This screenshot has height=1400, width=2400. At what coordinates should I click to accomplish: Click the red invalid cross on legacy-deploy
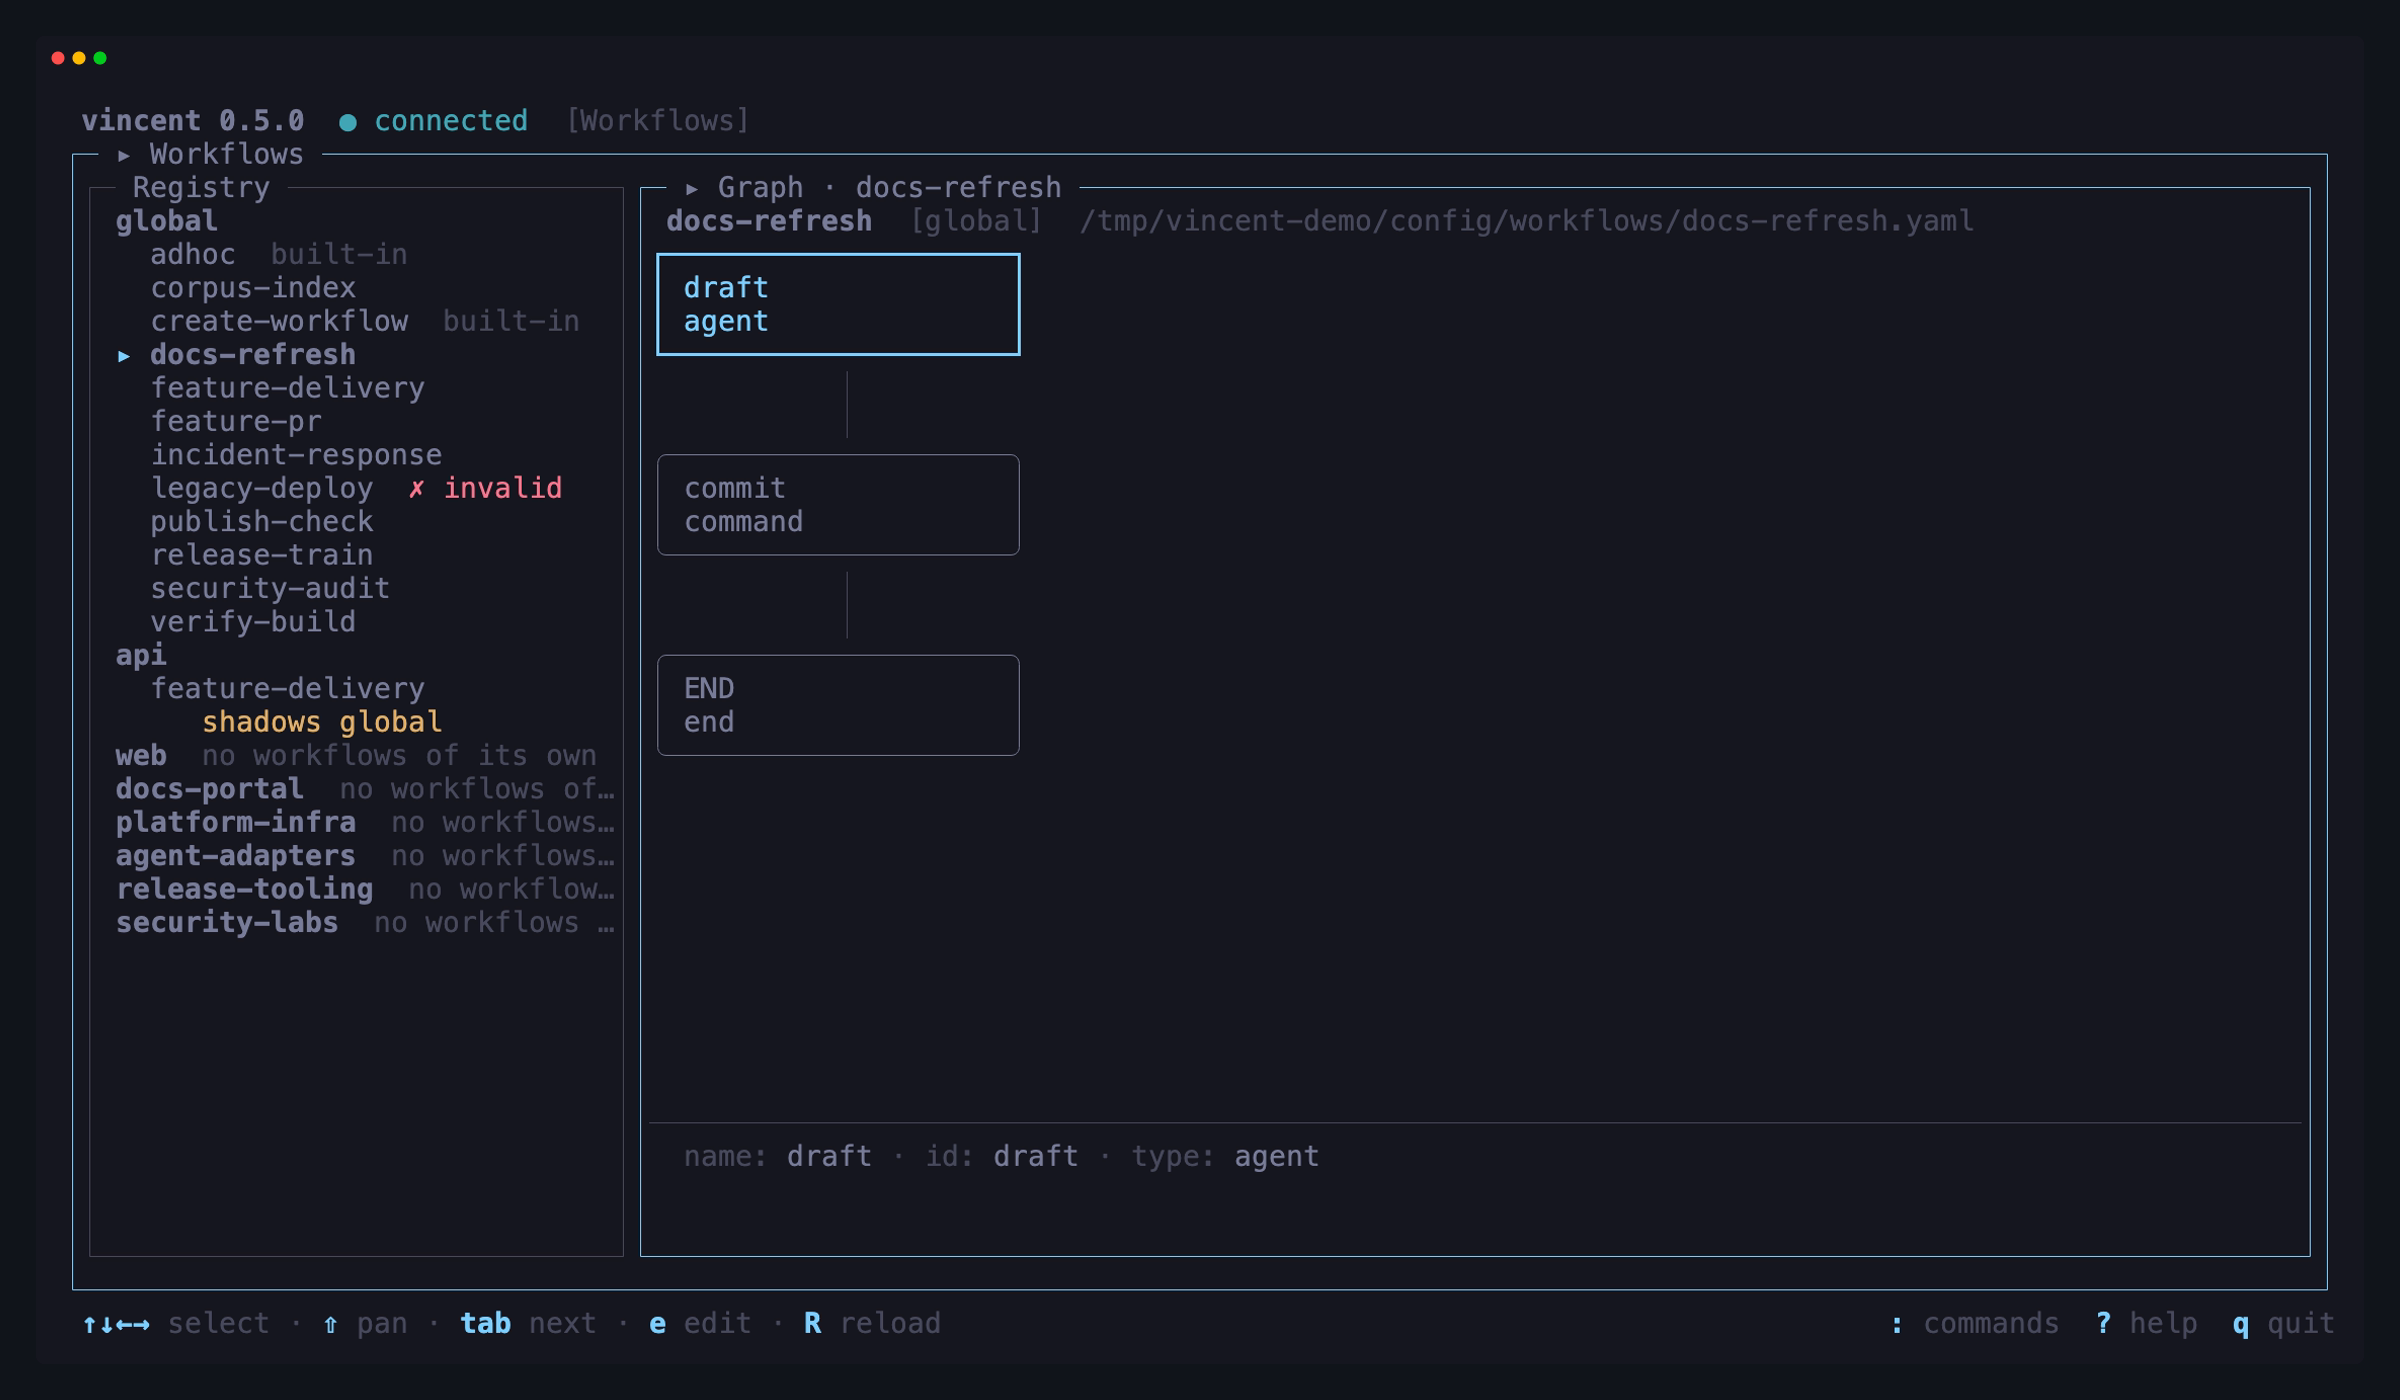pyautogui.click(x=416, y=488)
